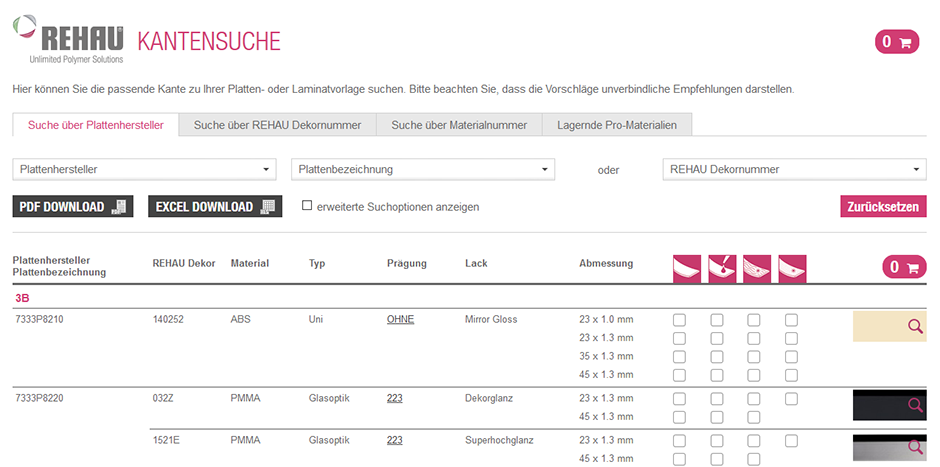Select the Lagernde Pro-Materialien tab
This screenshot has width=940, height=467.
[x=617, y=125]
